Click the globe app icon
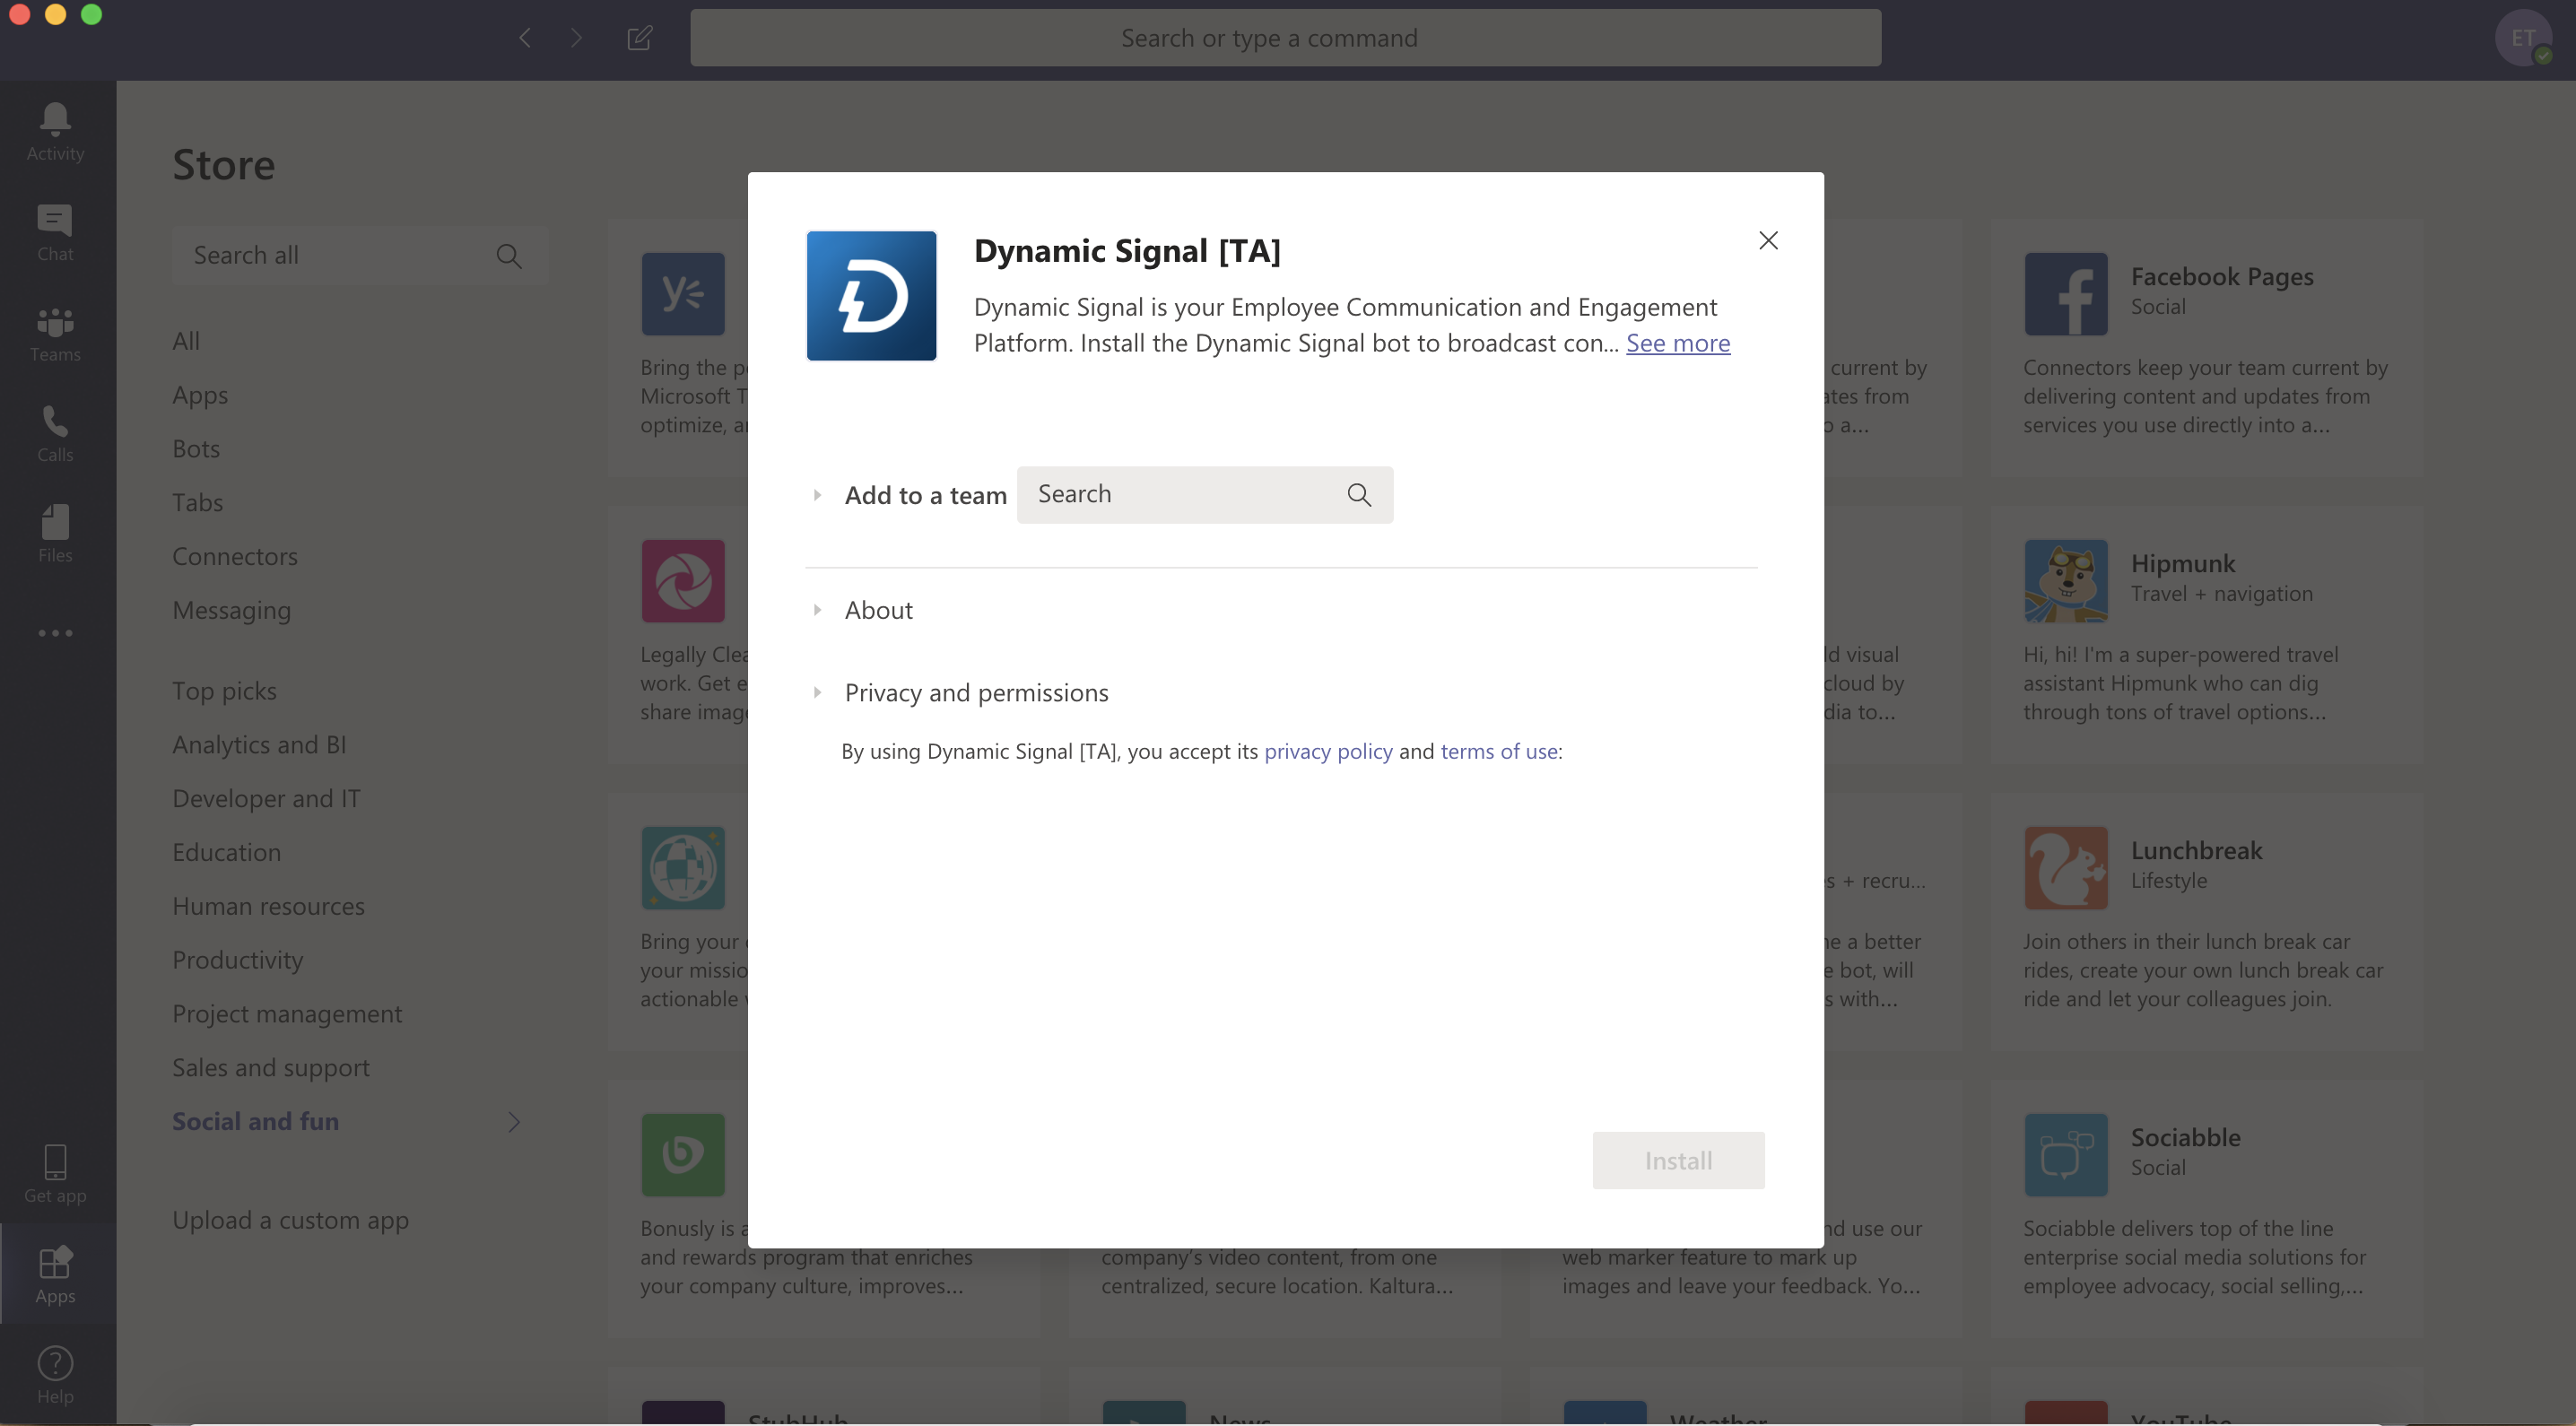This screenshot has width=2576, height=1426. click(683, 868)
